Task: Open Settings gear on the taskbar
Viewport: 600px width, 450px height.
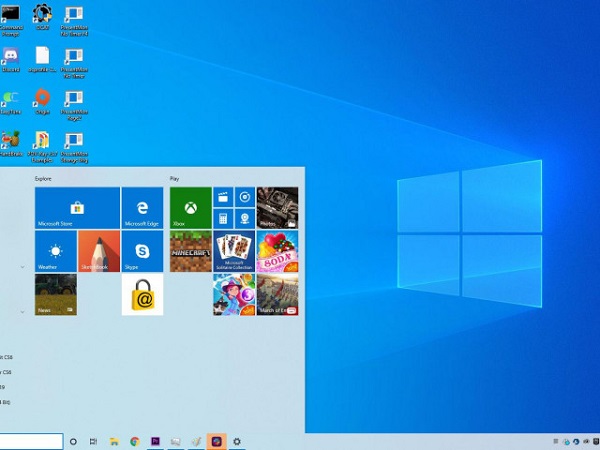Action: point(237,442)
